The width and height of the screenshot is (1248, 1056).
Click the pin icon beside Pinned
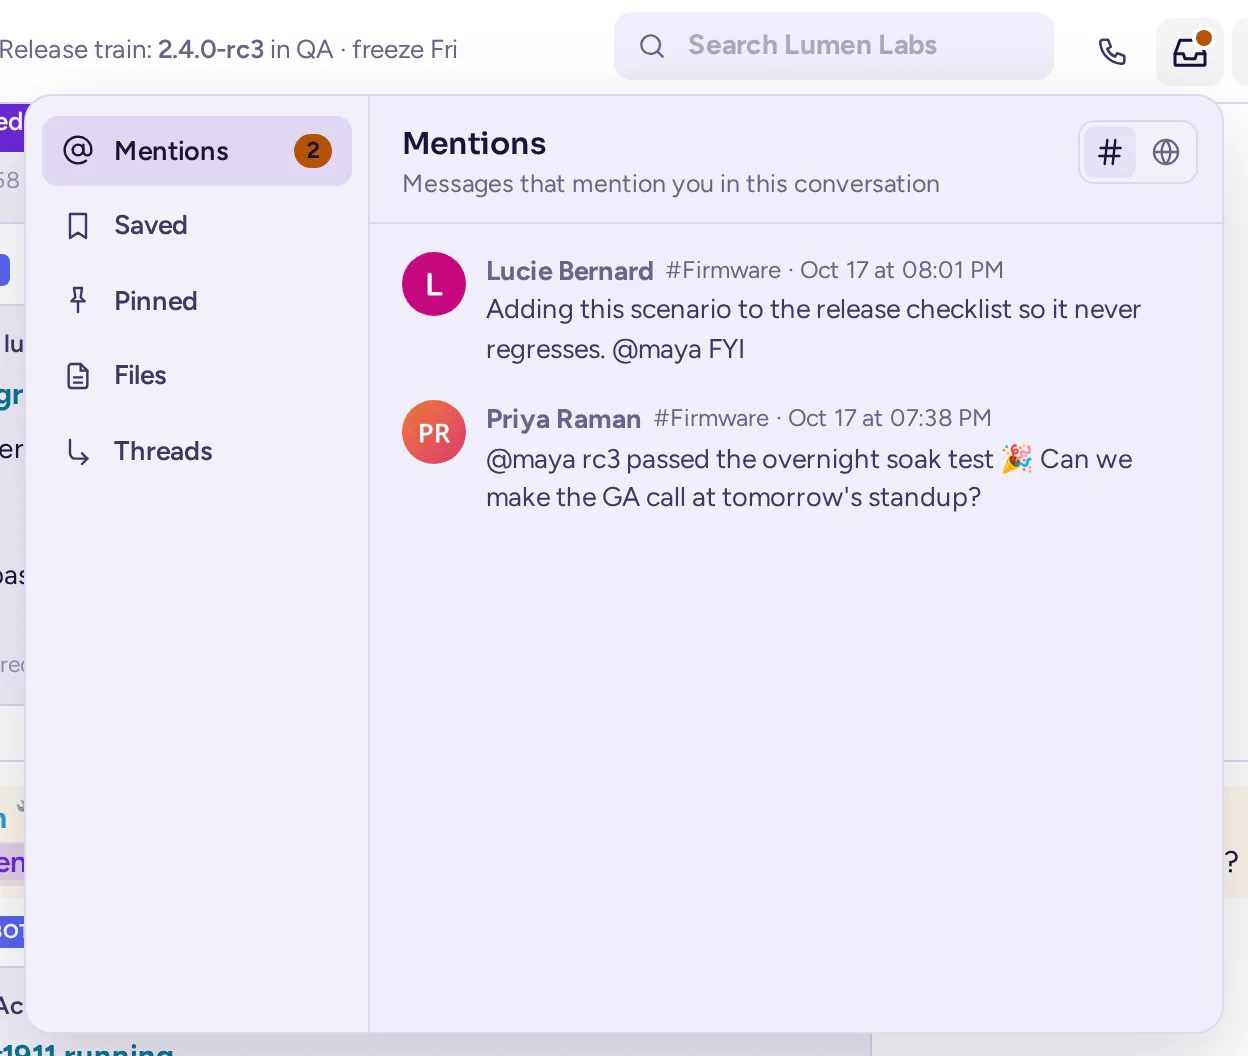[78, 301]
